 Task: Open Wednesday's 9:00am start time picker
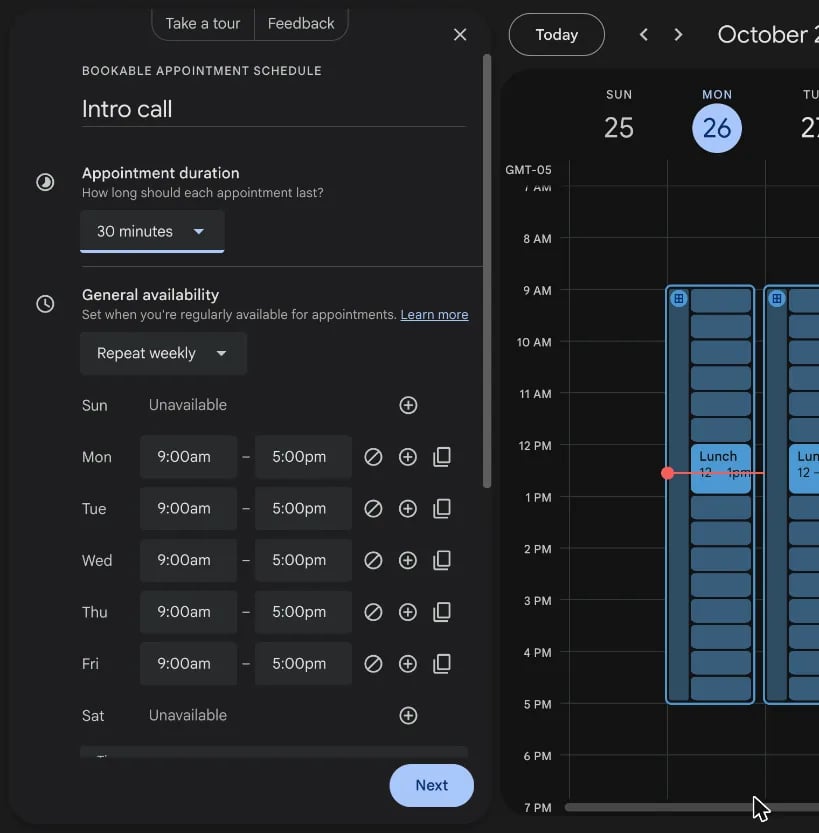[189, 560]
